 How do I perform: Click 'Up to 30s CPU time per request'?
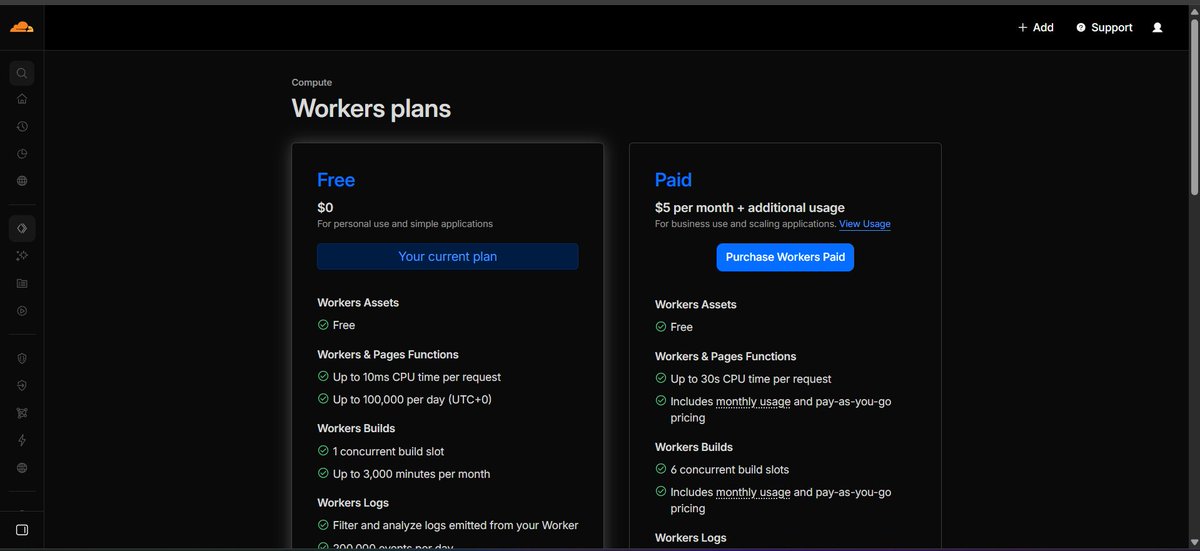(x=751, y=379)
